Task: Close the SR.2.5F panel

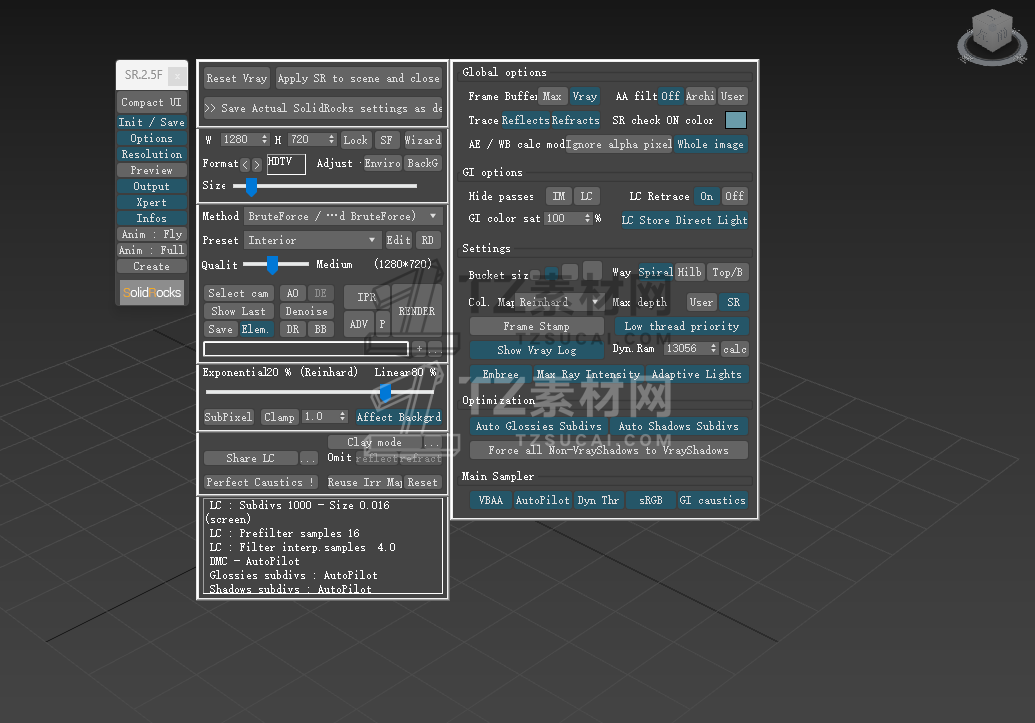Action: click(176, 75)
